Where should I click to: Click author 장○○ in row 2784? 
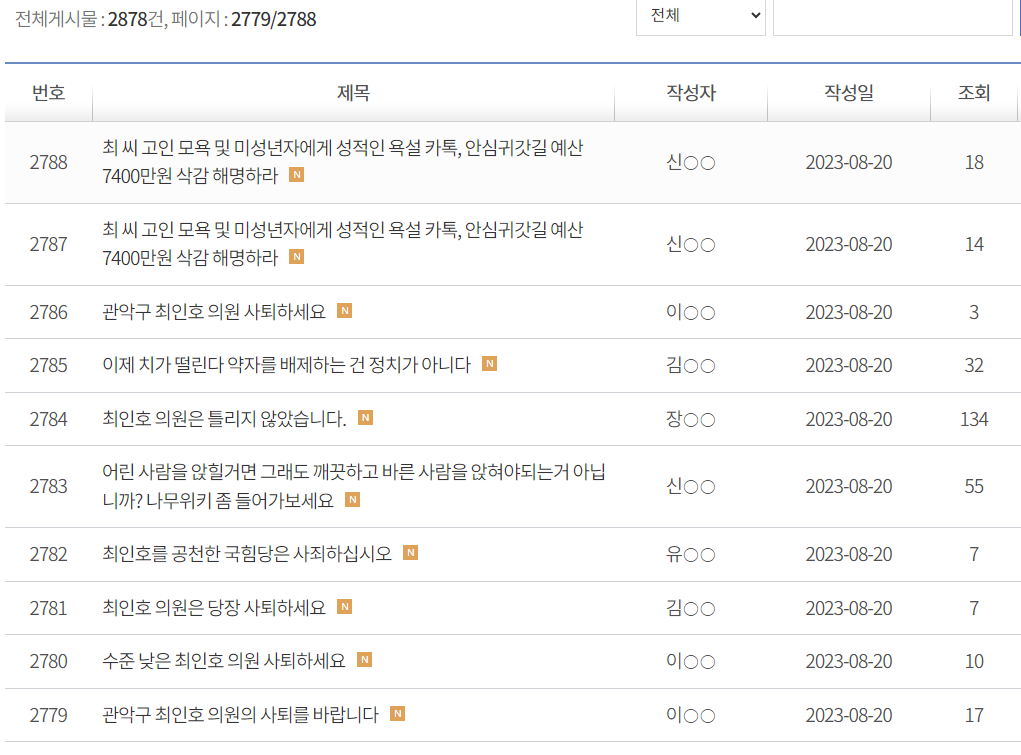click(691, 419)
